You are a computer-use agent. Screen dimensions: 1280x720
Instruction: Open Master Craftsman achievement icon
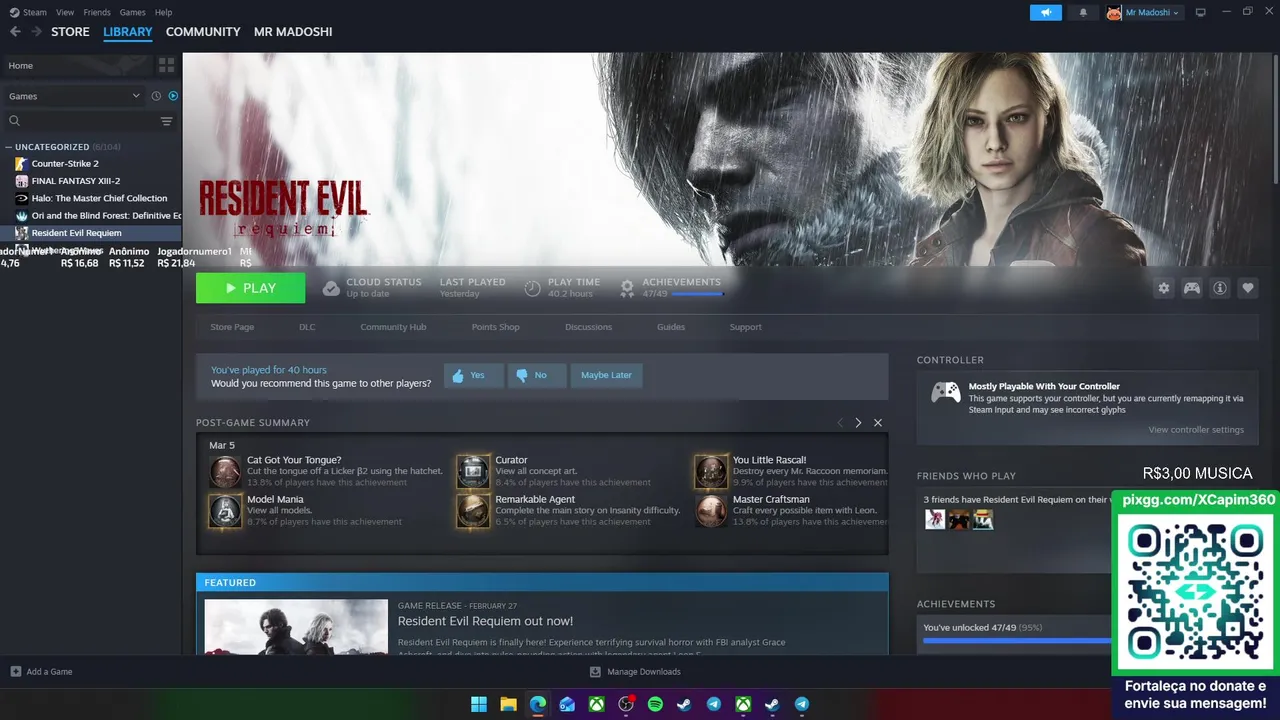pyautogui.click(x=711, y=511)
